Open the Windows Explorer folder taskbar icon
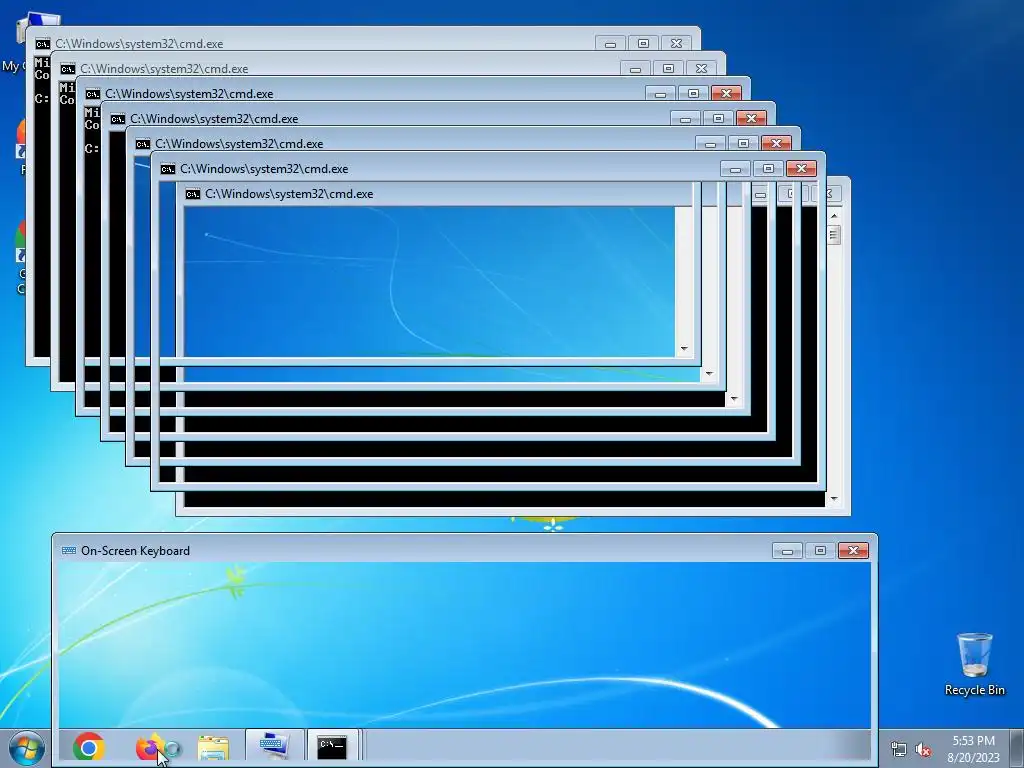 point(213,748)
